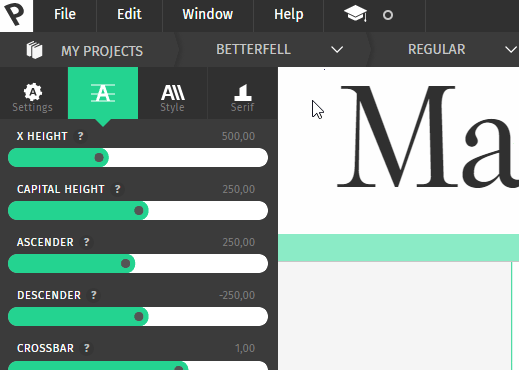Viewport: 519px width, 370px height.
Task: Click the X HEIGHT value 500,00
Action: click(x=238, y=136)
